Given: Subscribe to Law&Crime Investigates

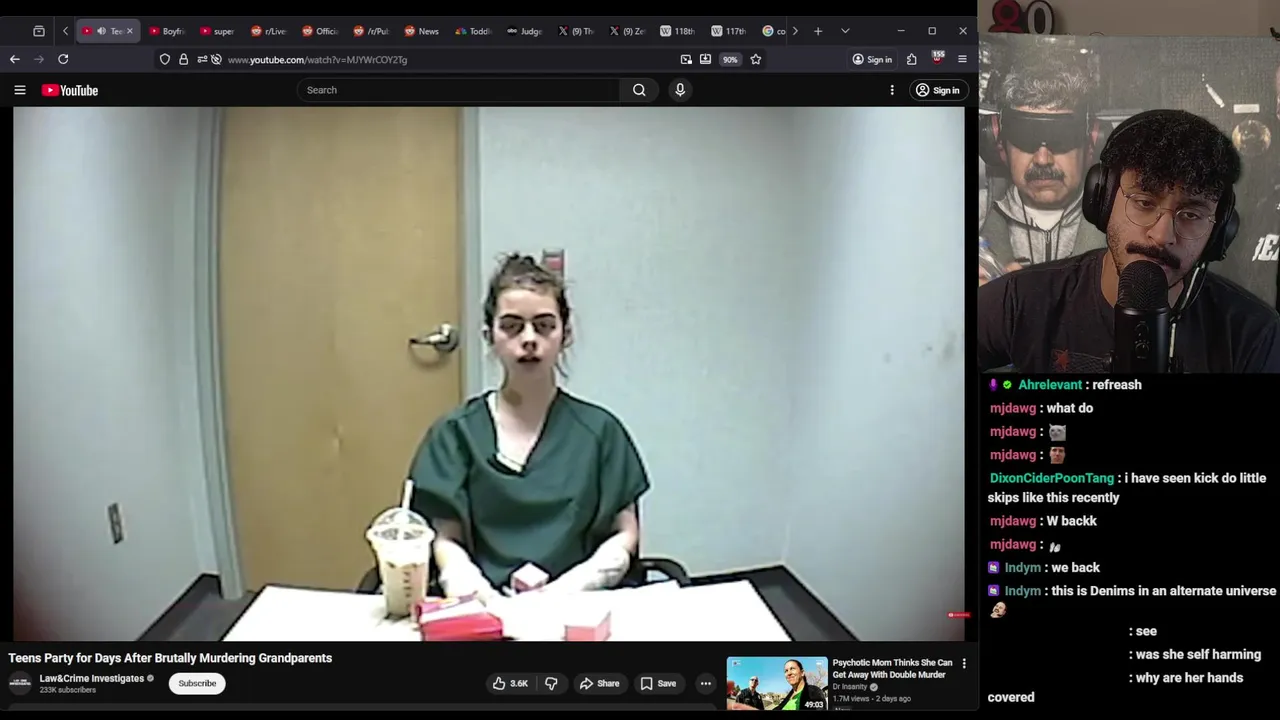Looking at the screenshot, I should [197, 683].
